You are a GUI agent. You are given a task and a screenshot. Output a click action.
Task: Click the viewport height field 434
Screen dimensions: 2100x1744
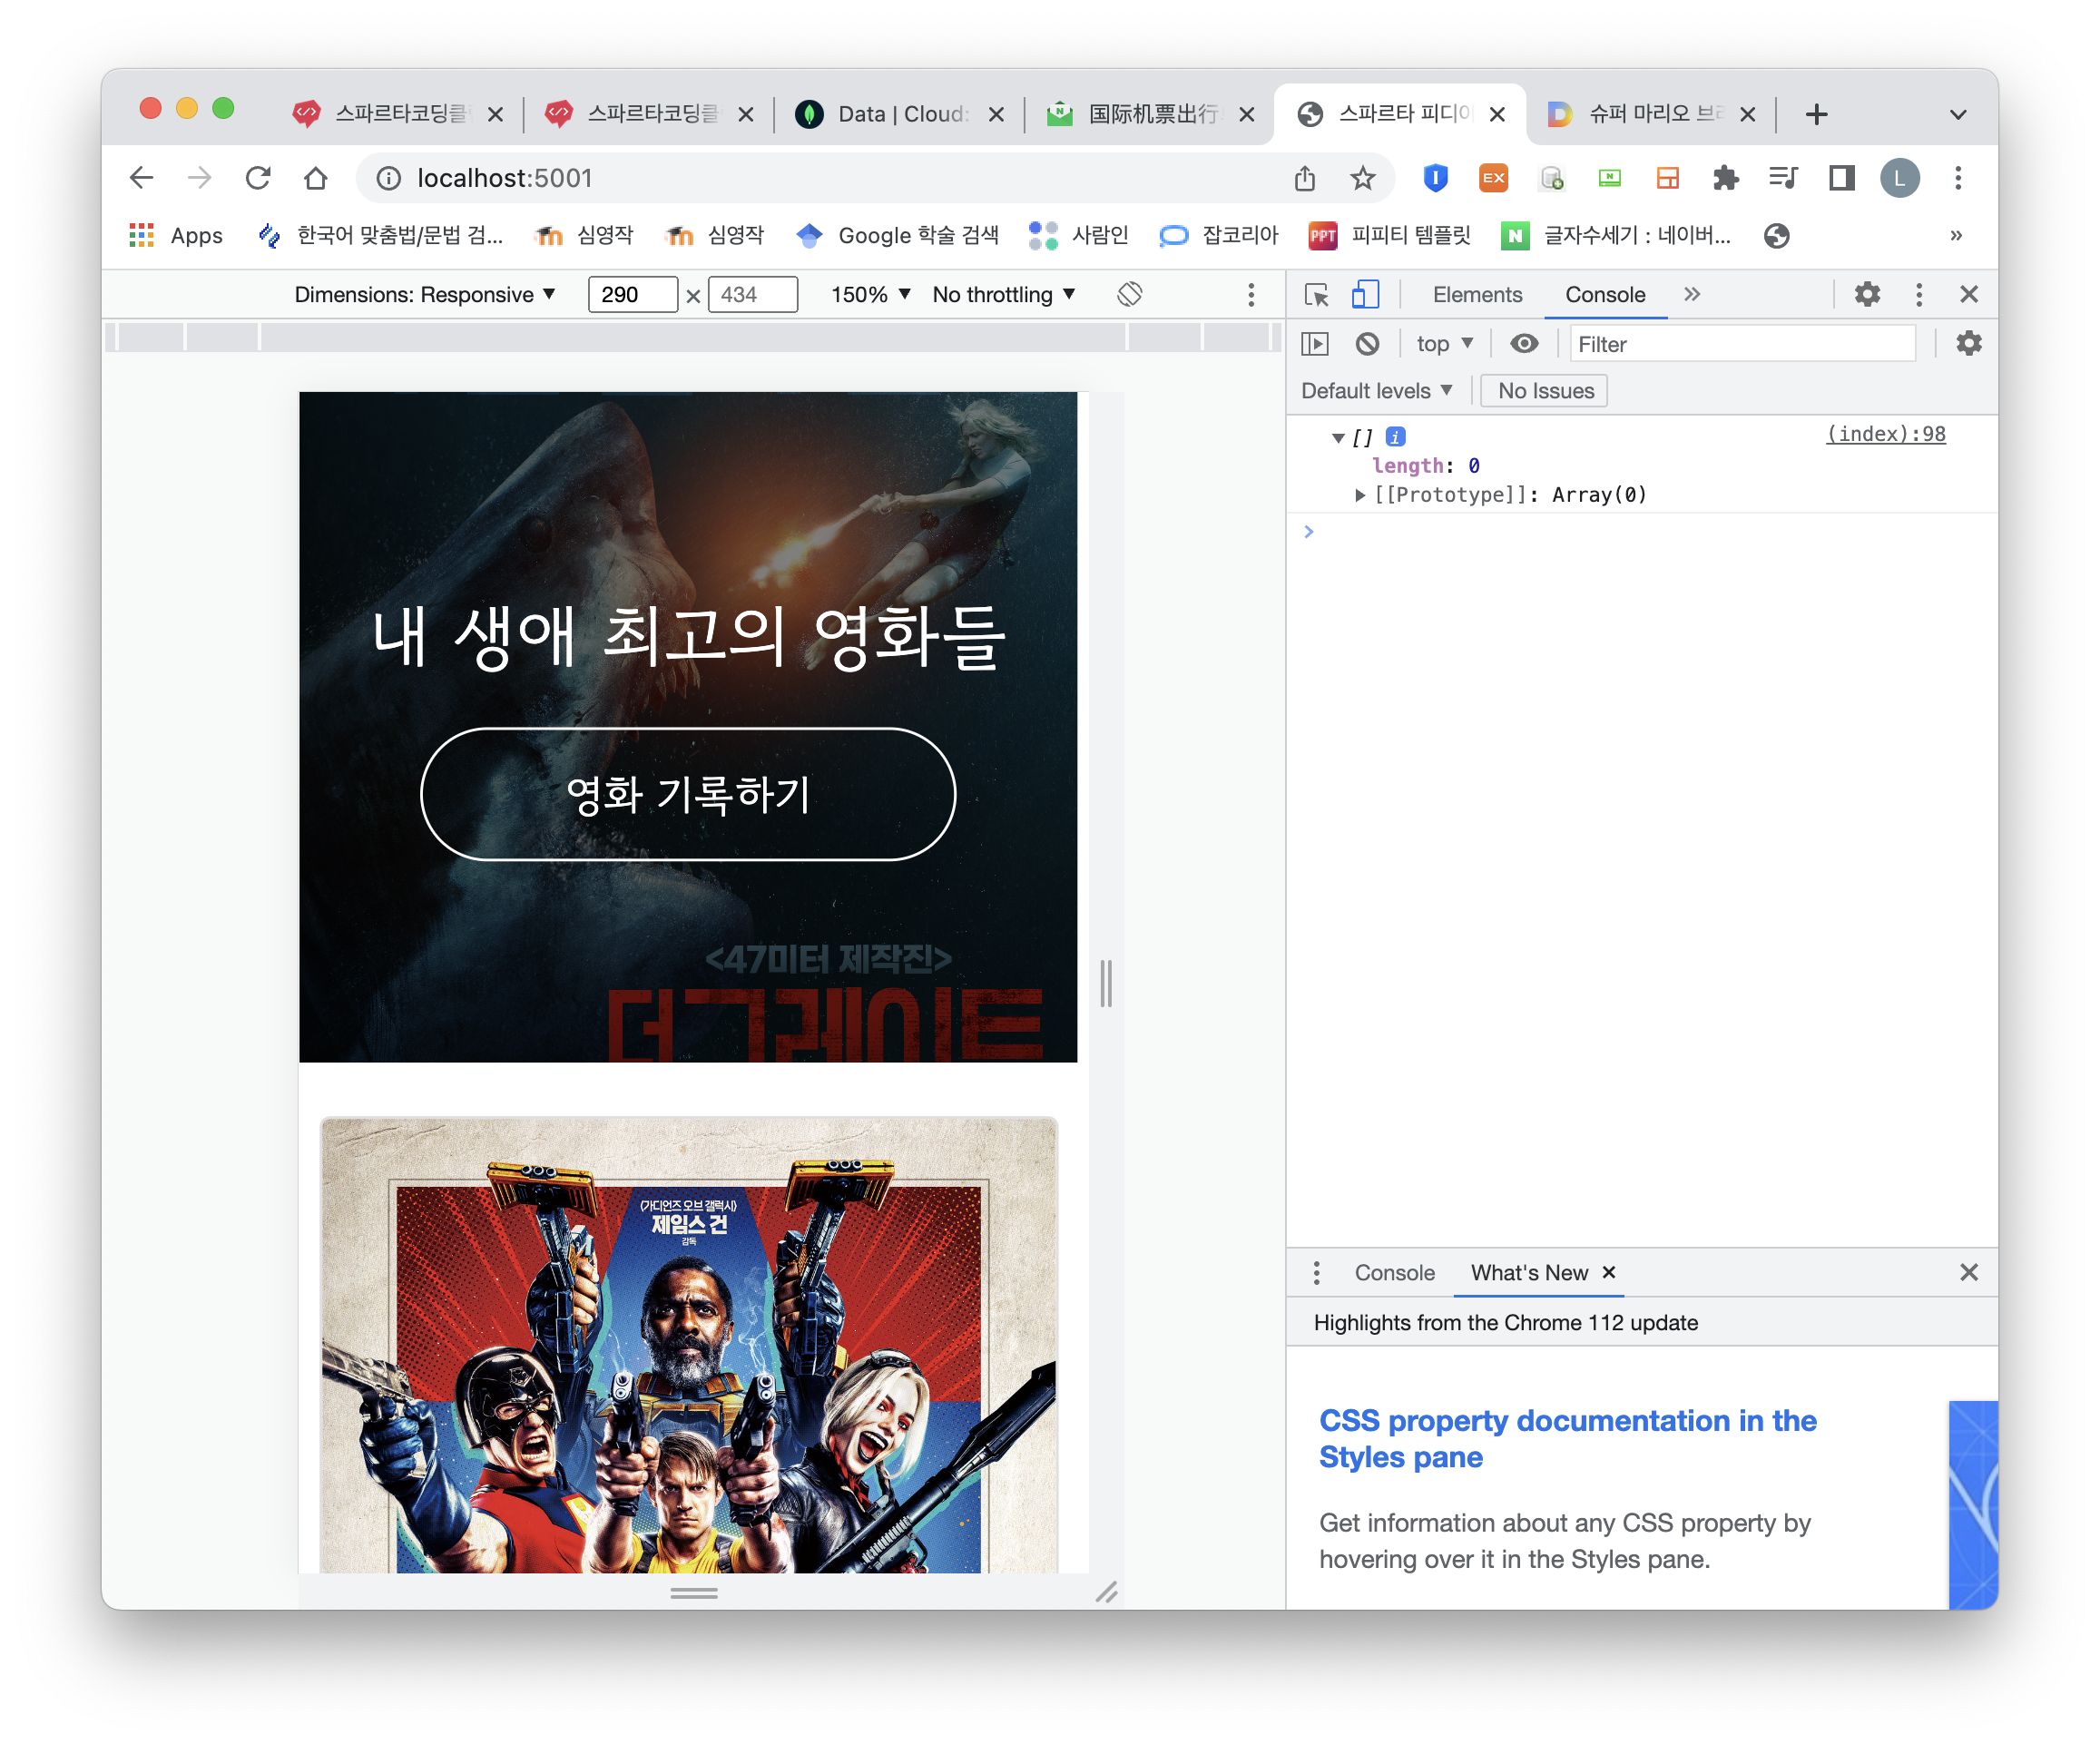(x=753, y=294)
